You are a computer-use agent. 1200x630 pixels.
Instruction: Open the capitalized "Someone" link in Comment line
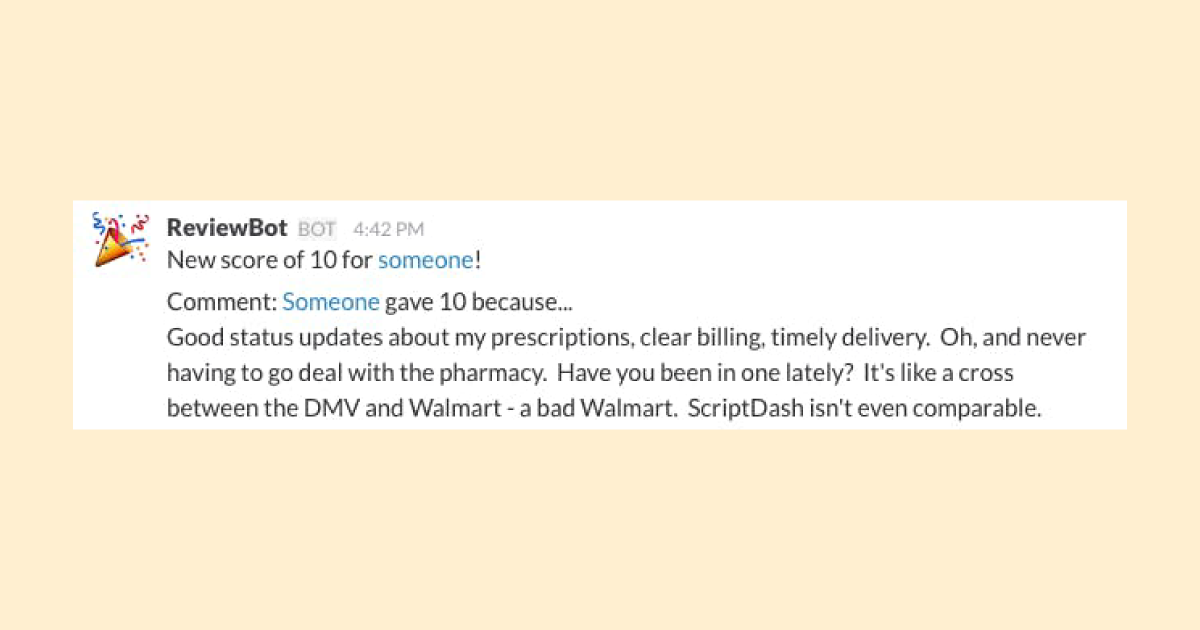point(331,301)
